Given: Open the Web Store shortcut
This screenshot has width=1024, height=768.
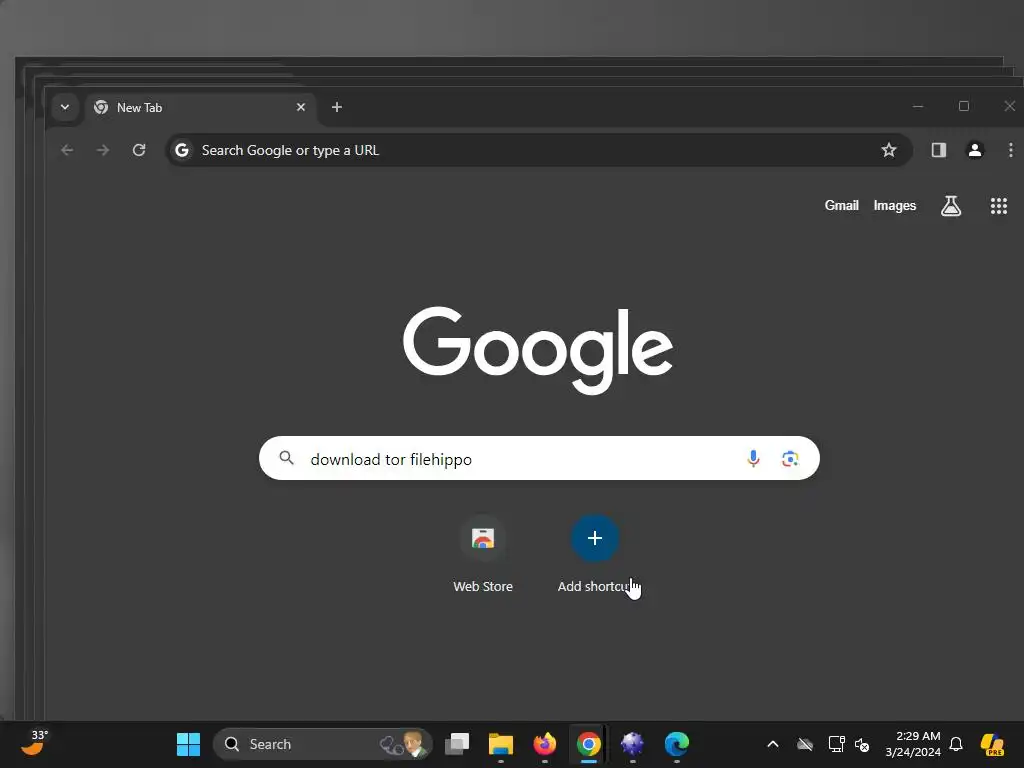Looking at the screenshot, I should (483, 555).
